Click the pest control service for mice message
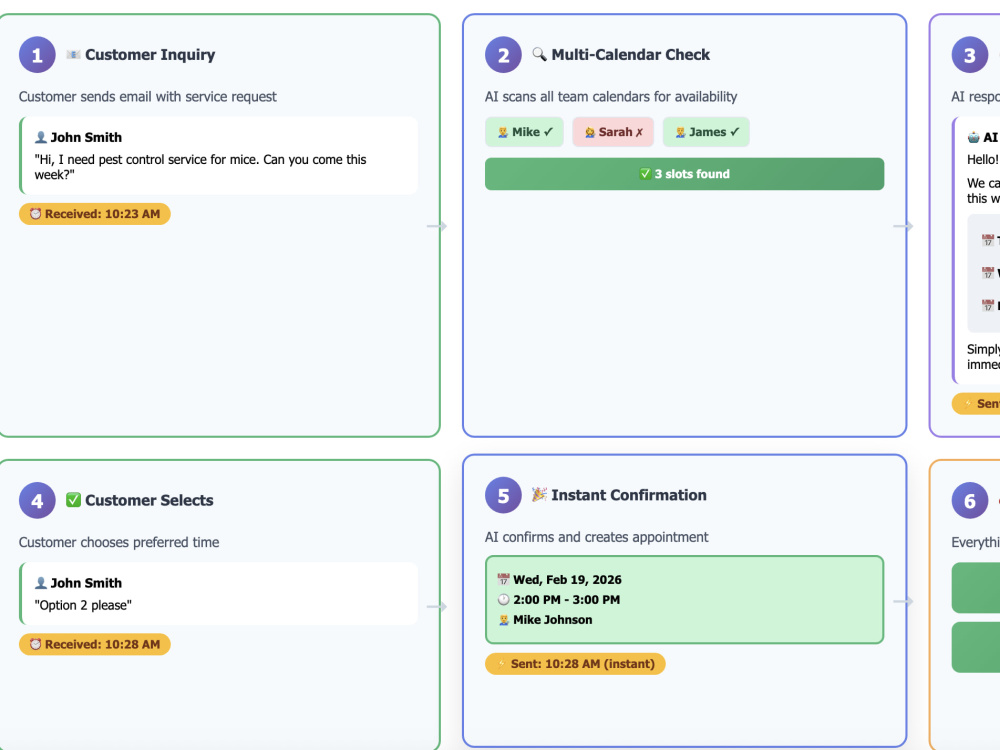 point(200,167)
